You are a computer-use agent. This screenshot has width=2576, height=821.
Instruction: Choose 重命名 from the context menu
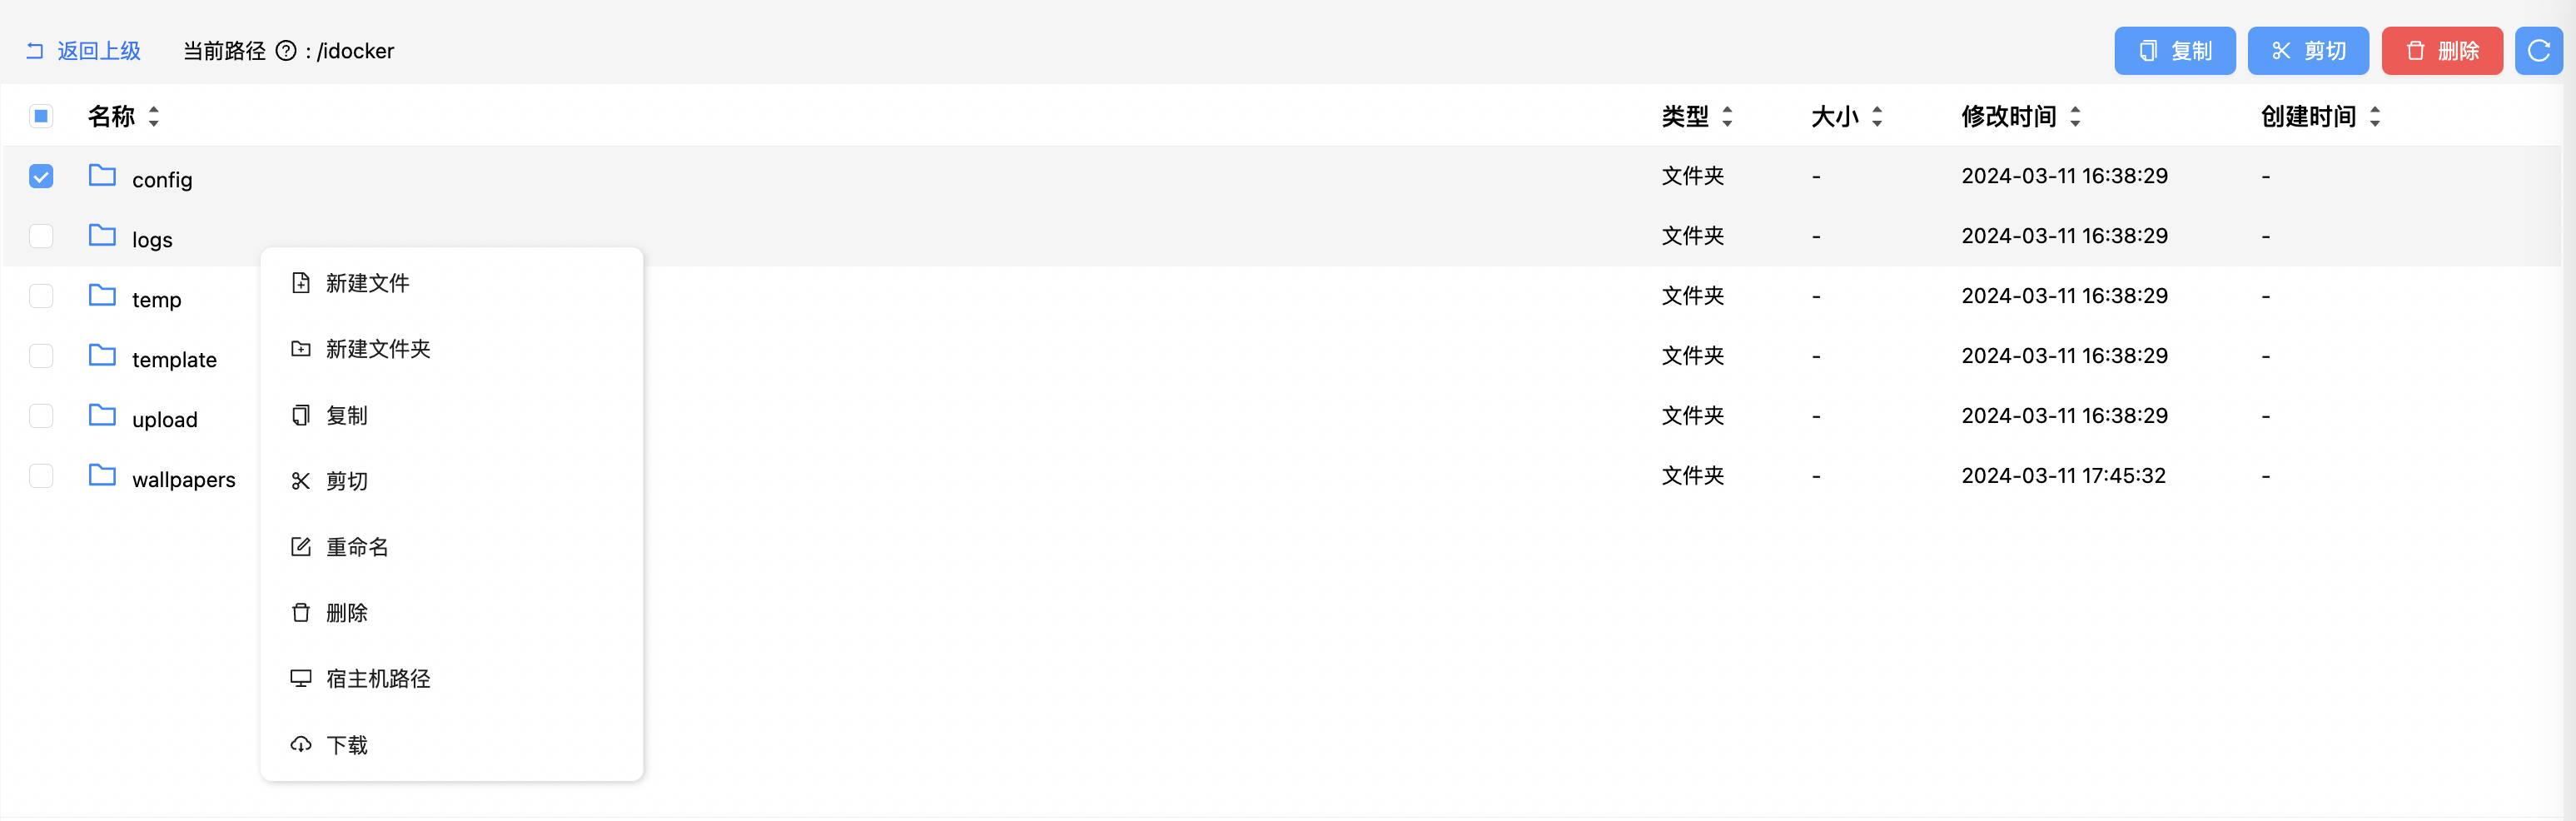point(357,547)
